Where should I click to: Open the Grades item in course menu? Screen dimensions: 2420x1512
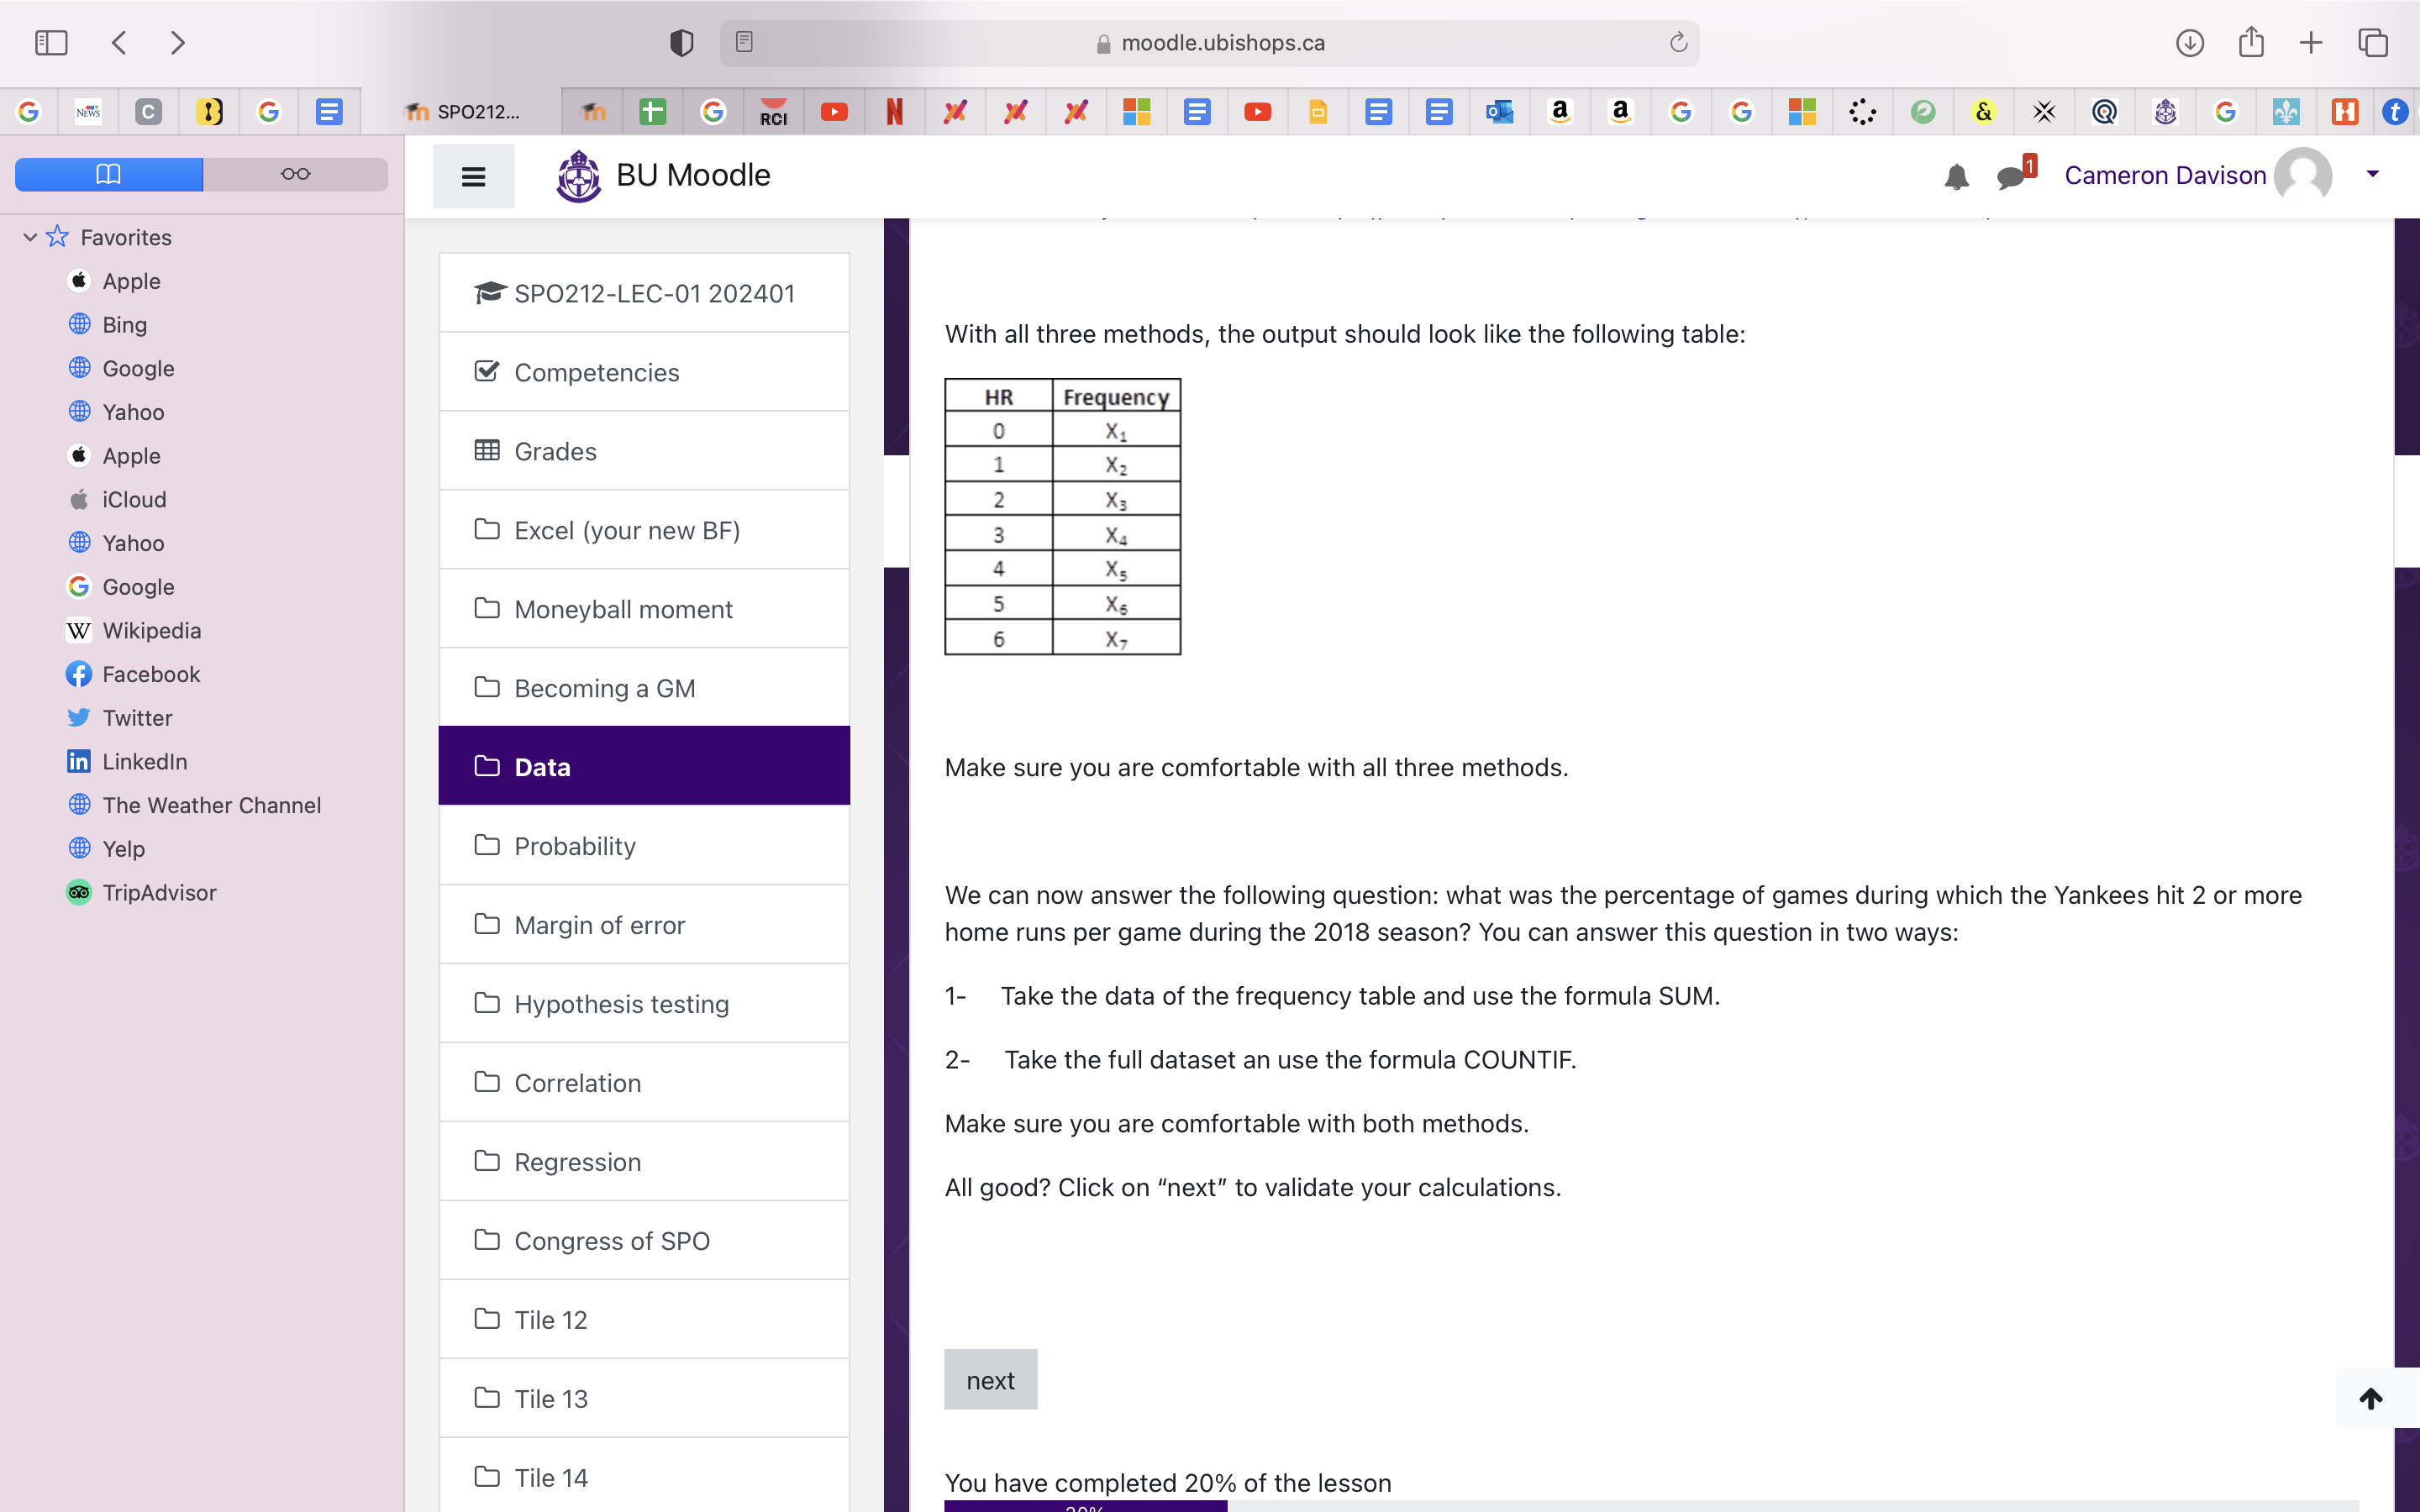(555, 451)
